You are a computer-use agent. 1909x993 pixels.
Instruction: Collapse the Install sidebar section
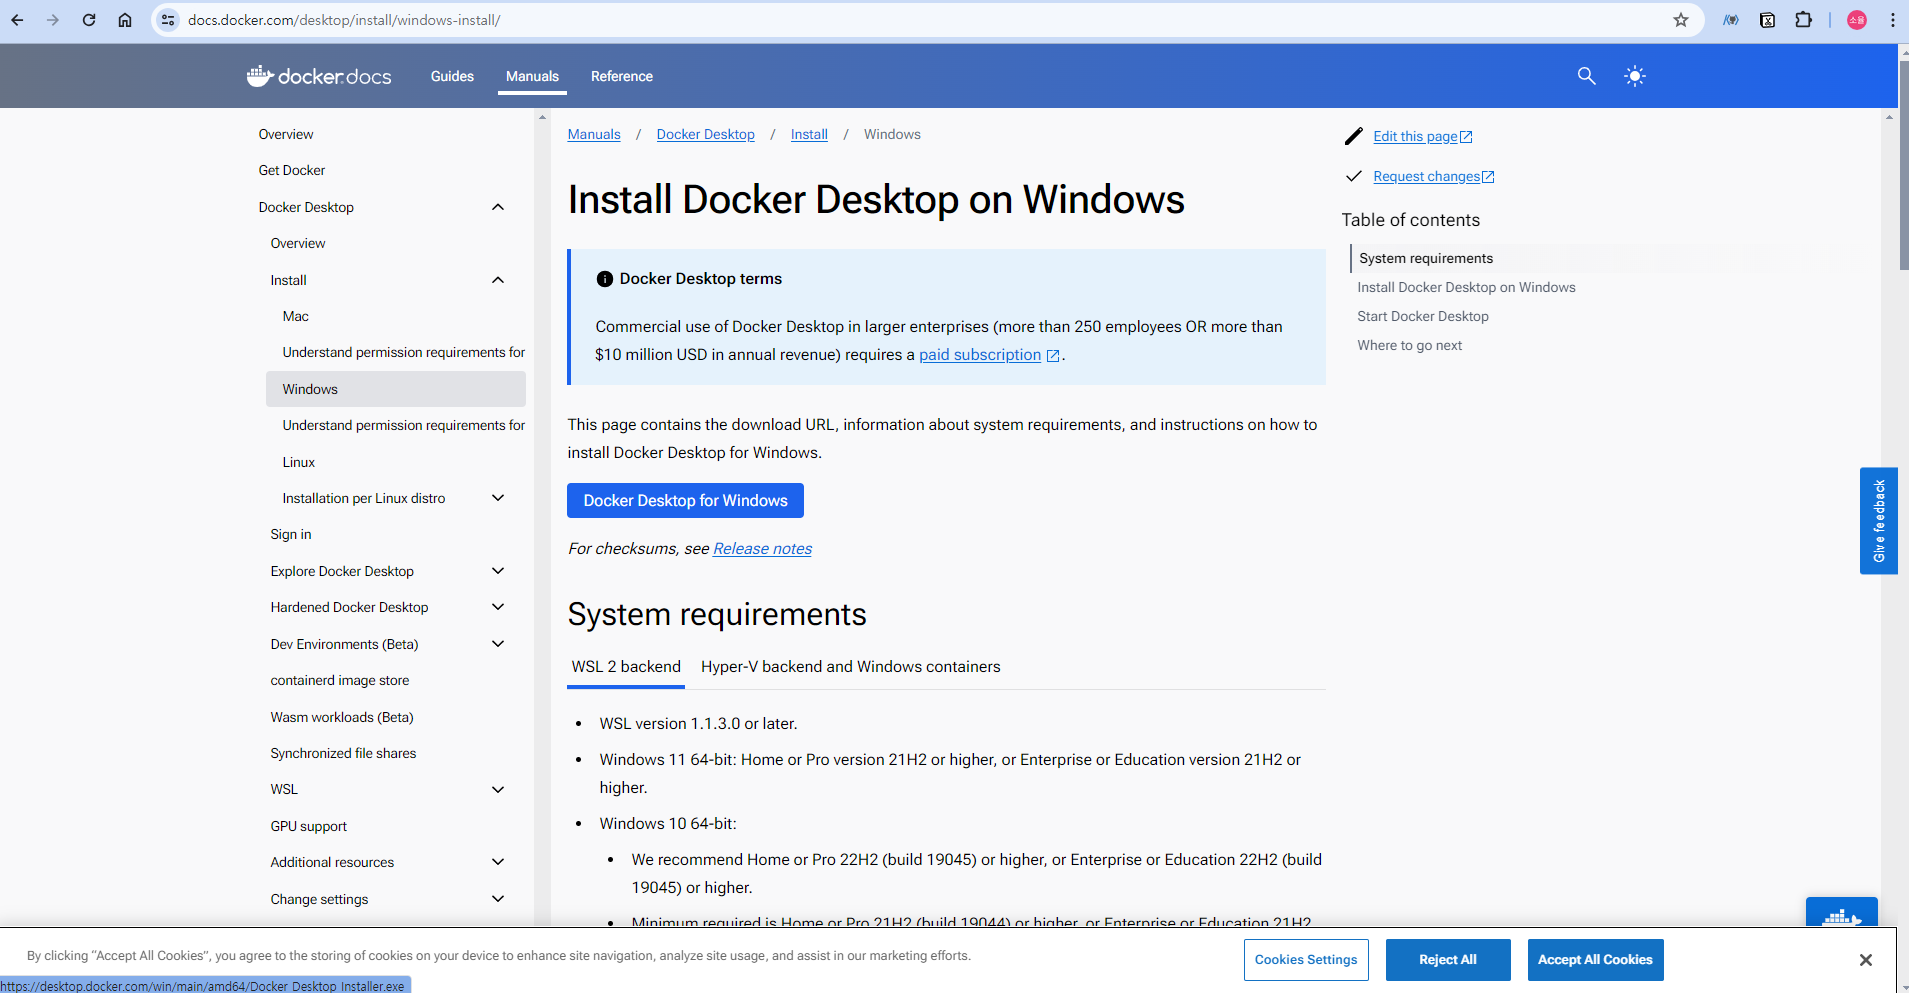[498, 280]
